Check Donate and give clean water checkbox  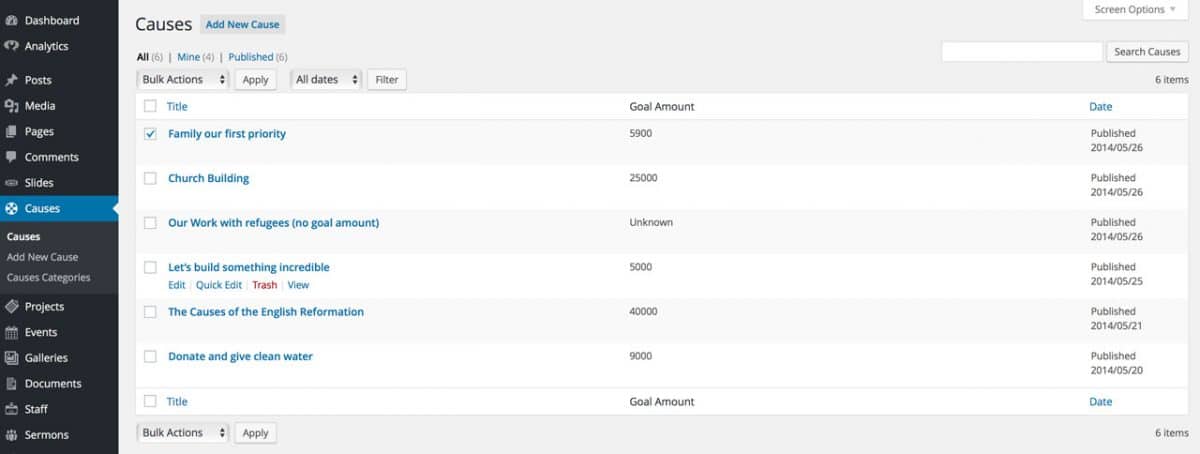click(x=150, y=356)
